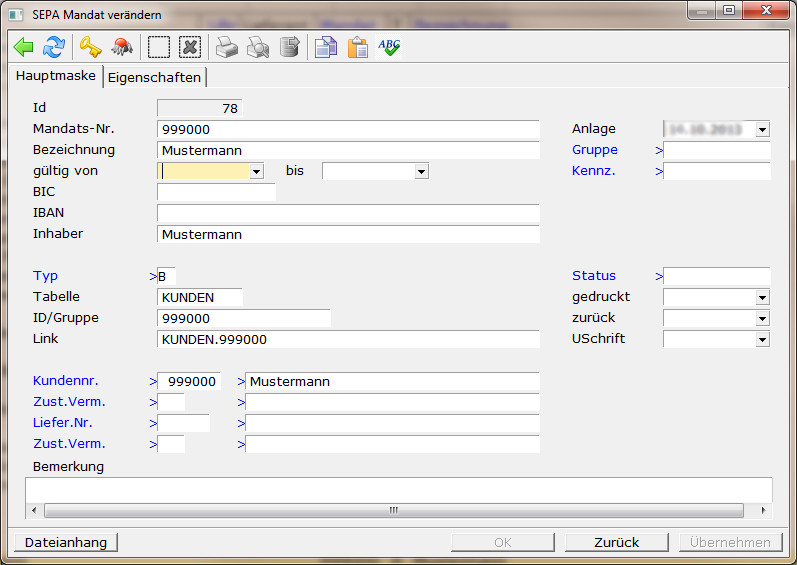Expand the 'USchrift' dropdown

[x=762, y=339]
